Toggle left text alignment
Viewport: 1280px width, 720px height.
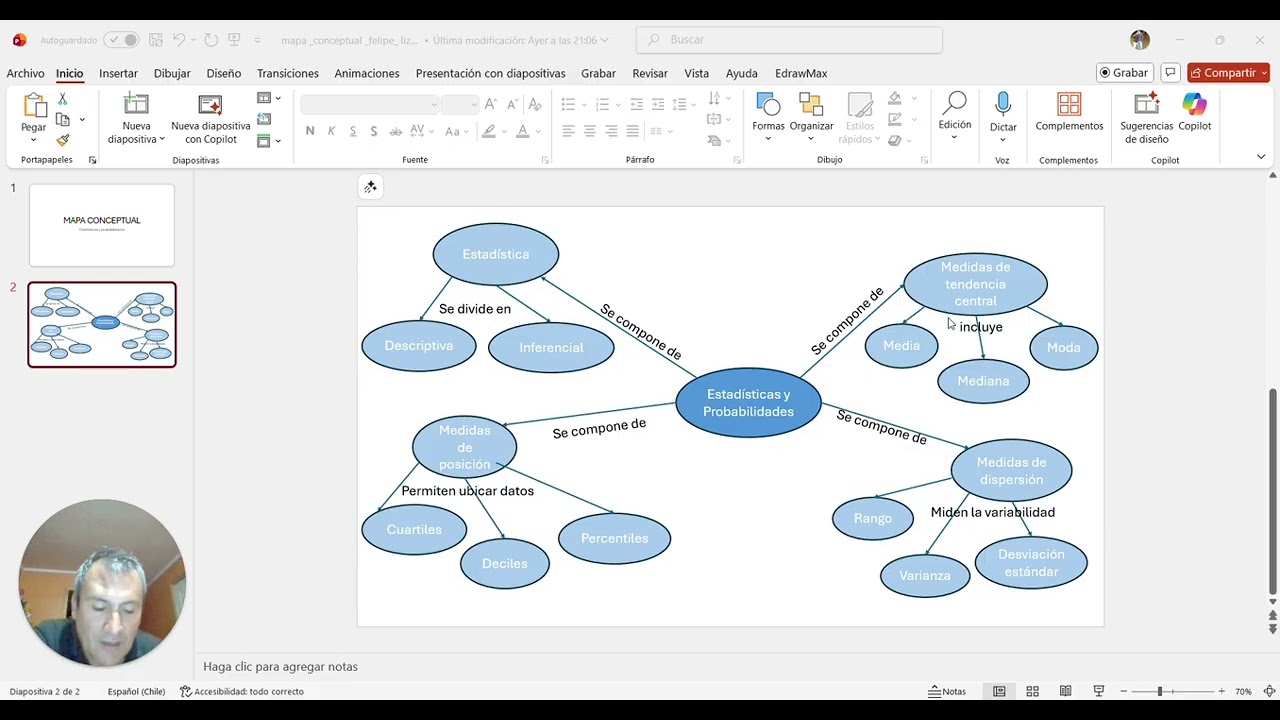click(568, 131)
